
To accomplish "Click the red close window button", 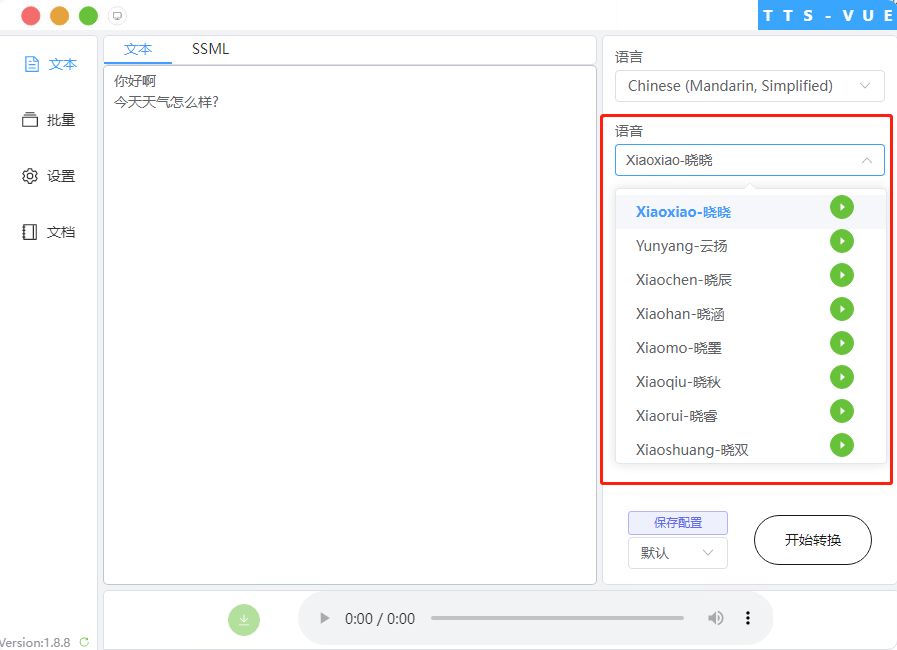I will tap(30, 15).
